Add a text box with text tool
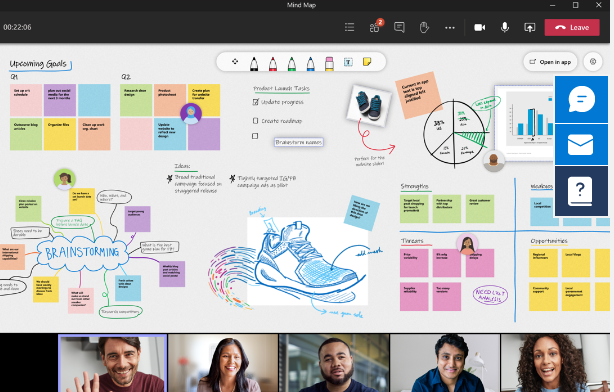Viewport: 614px width, 392px height. (348, 62)
